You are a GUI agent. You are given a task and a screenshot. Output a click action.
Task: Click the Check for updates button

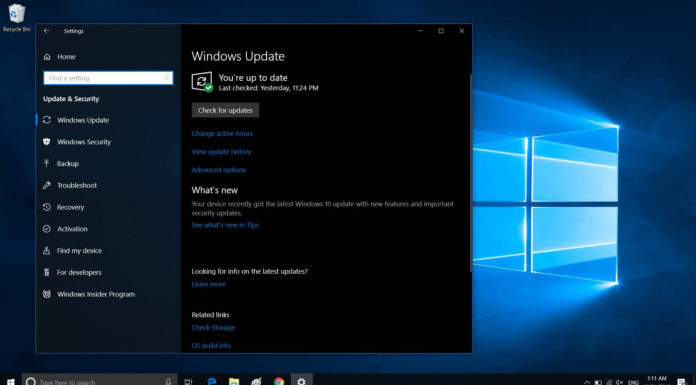pos(225,110)
